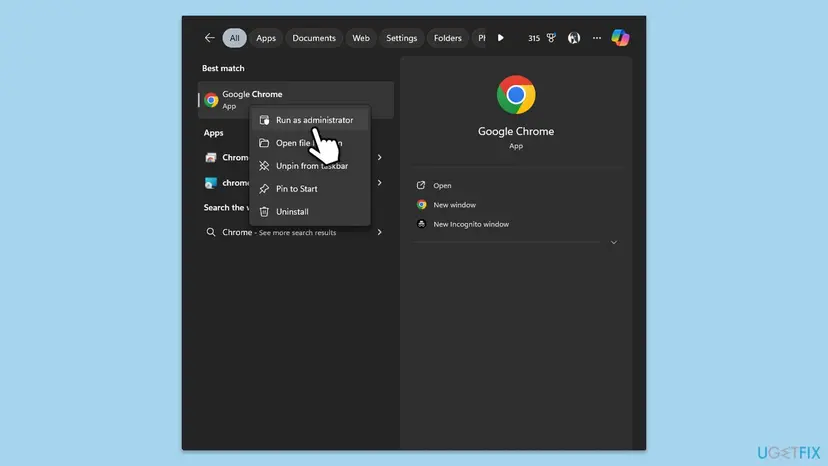828x466 pixels.
Task: Expand second chrome app result chevron
Action: pyautogui.click(x=379, y=183)
